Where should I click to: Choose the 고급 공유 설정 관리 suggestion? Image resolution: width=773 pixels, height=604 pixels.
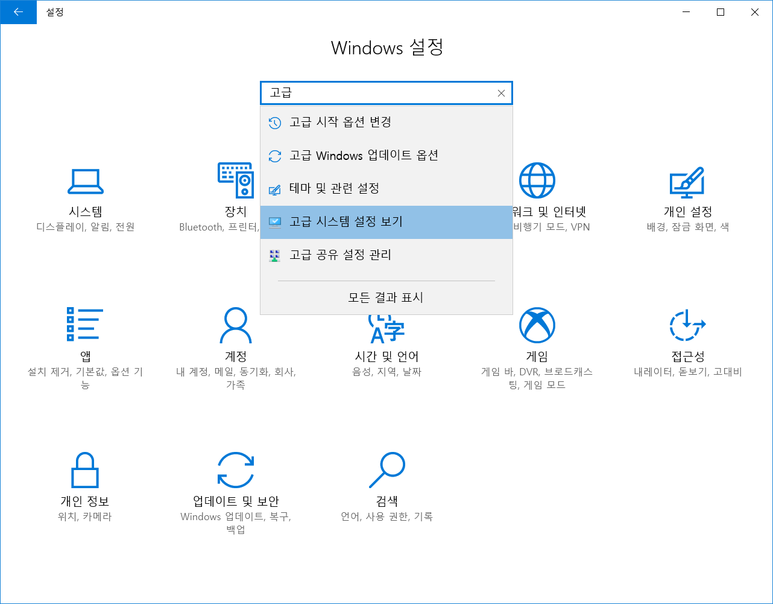point(386,255)
